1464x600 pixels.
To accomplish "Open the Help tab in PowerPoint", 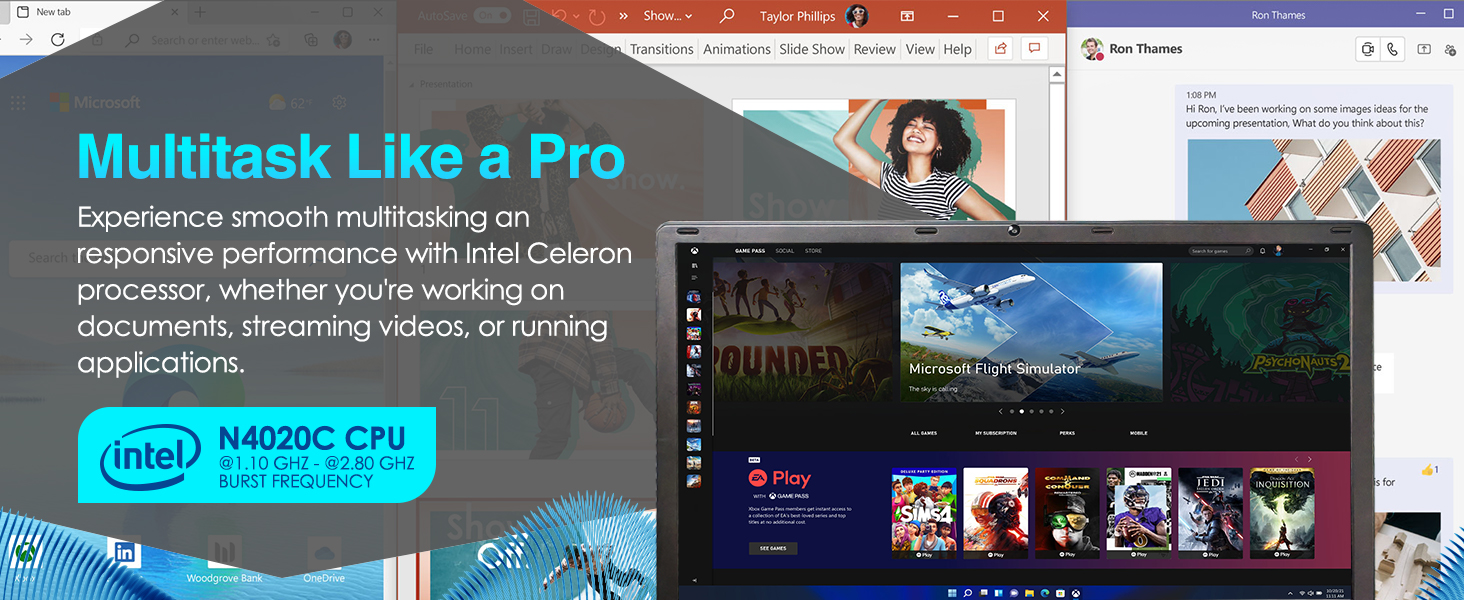I will tap(957, 49).
